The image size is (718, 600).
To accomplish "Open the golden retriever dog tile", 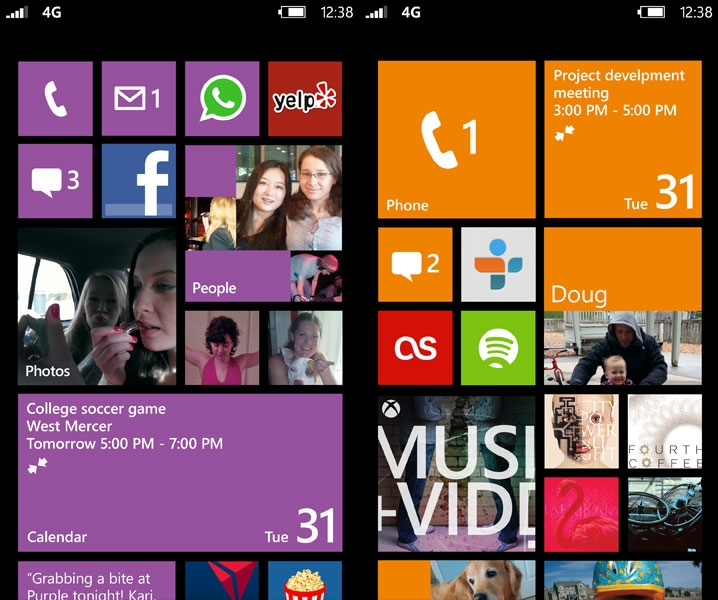I will point(457,580).
